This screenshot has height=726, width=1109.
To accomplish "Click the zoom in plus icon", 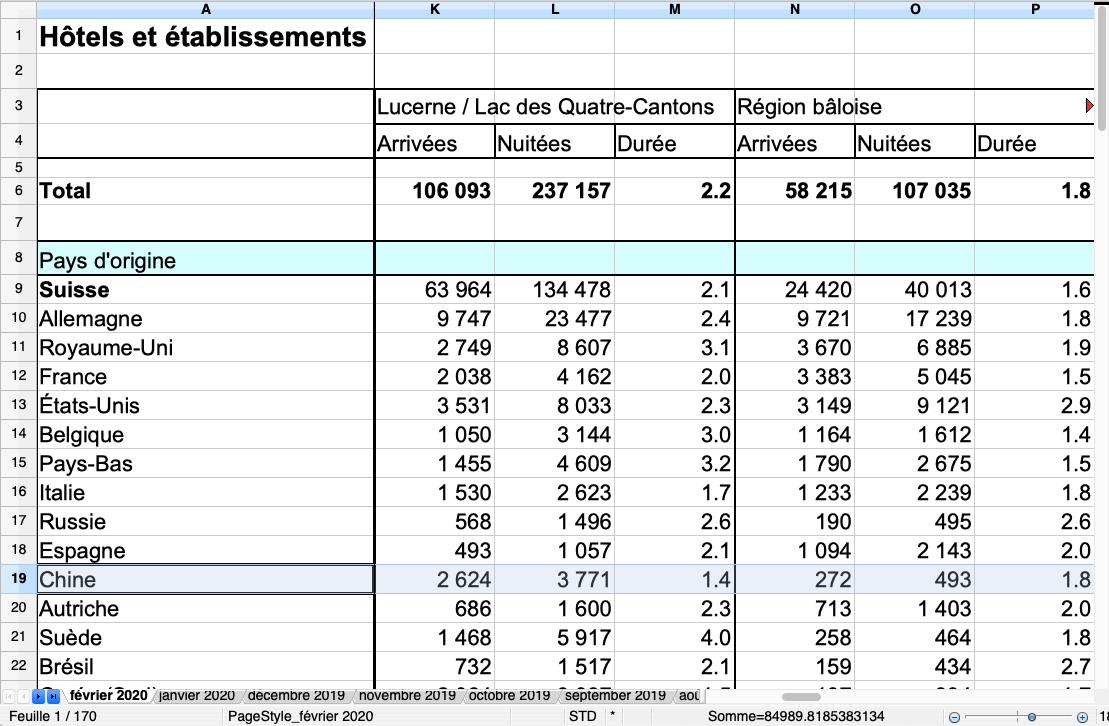I will (x=1082, y=717).
